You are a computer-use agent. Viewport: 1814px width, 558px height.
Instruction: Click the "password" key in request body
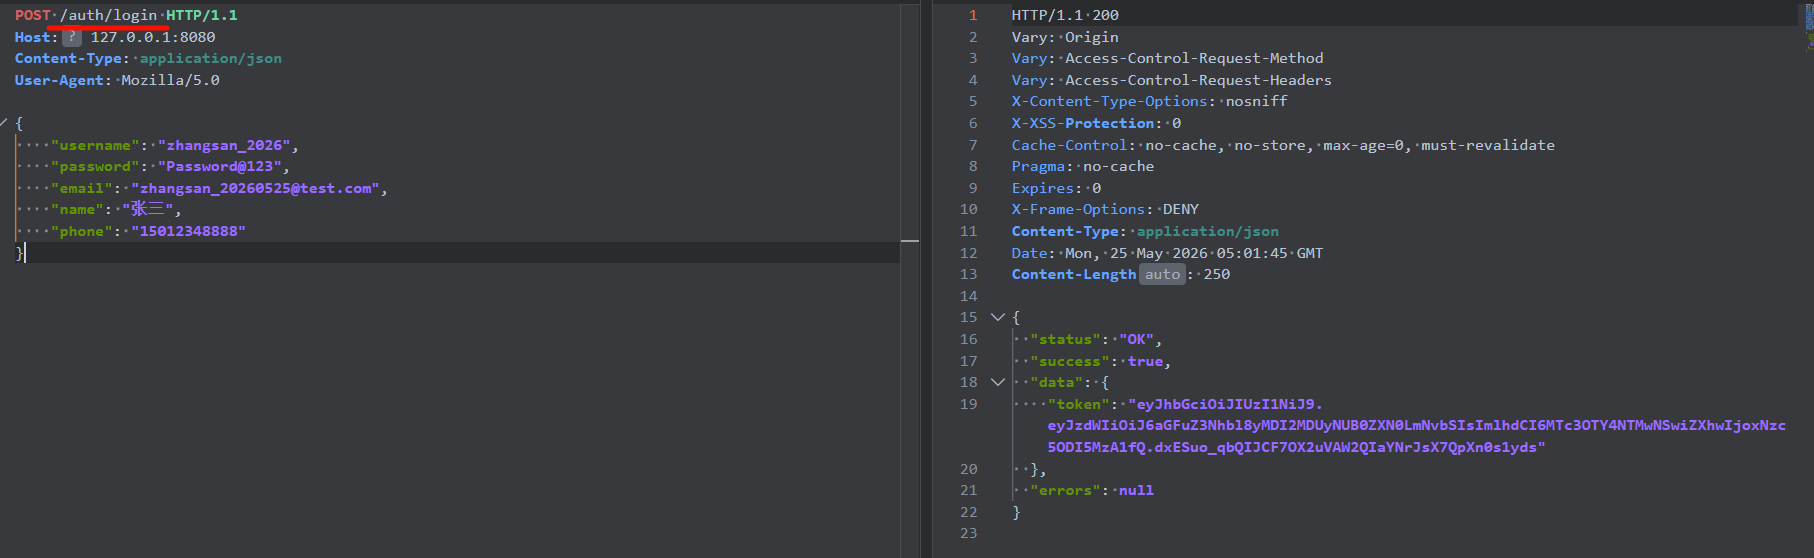tap(95, 166)
